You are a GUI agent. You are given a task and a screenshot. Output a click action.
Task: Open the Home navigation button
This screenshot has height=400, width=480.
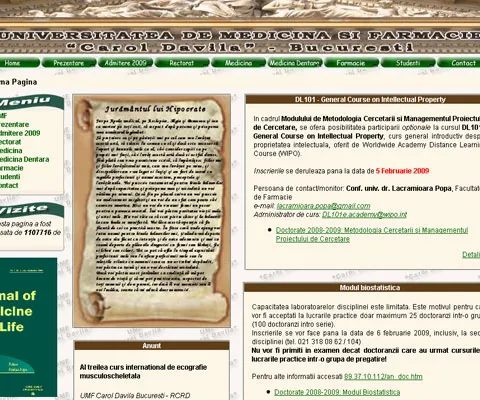pos(19,63)
